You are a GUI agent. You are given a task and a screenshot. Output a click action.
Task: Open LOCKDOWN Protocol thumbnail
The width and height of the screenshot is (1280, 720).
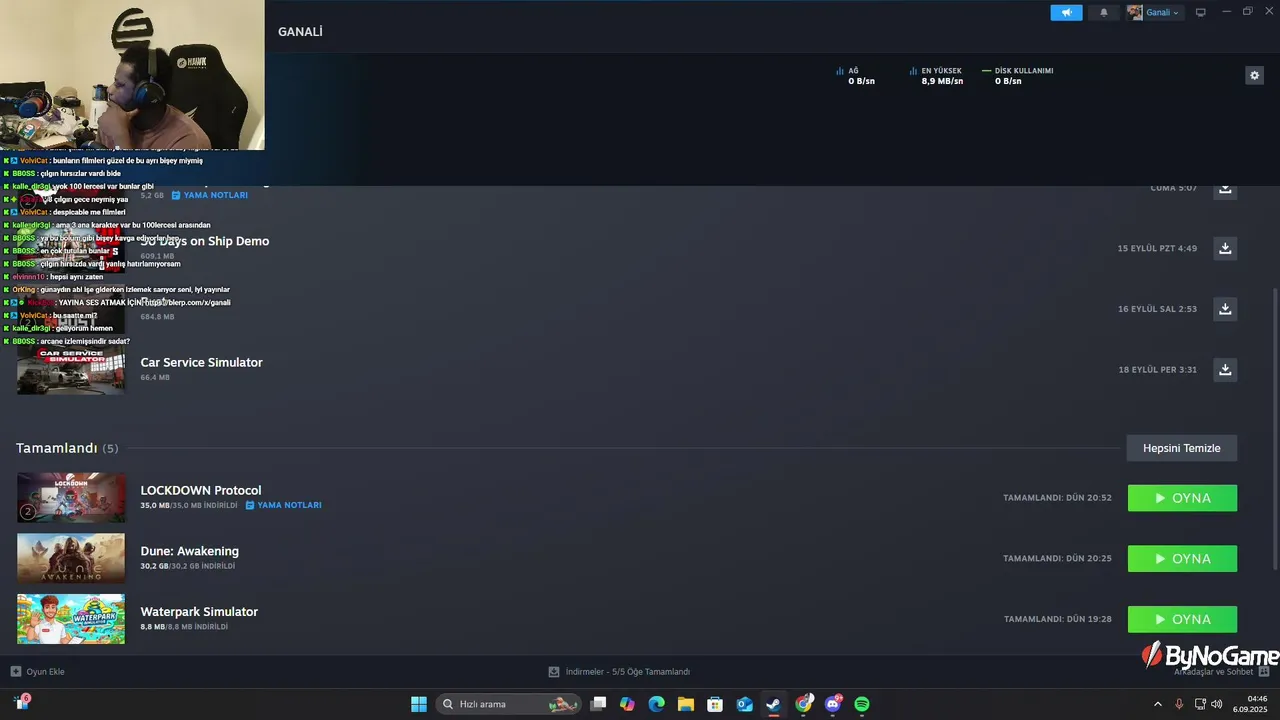coord(71,498)
